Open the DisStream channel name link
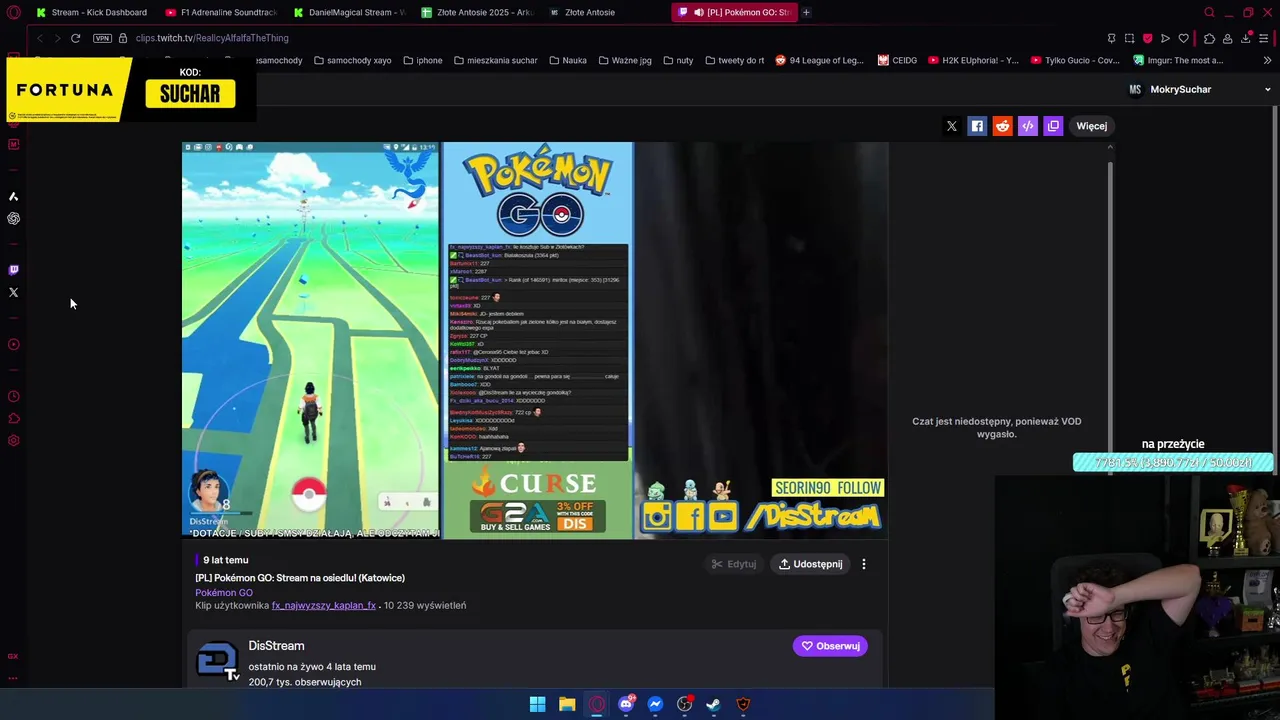Screen dimensions: 1280x720 click(x=276, y=646)
